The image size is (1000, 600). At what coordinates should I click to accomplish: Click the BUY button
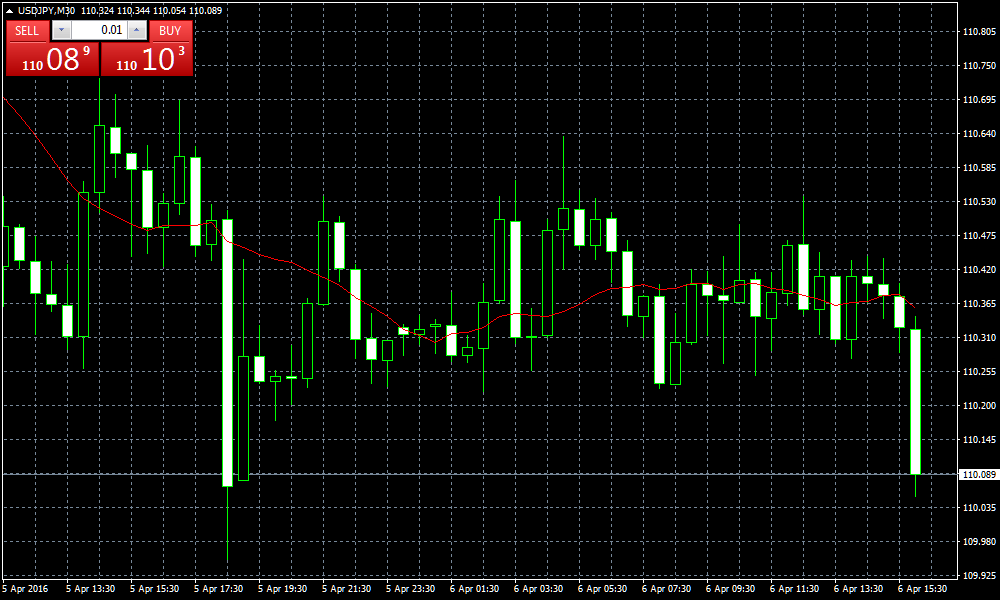[x=170, y=31]
